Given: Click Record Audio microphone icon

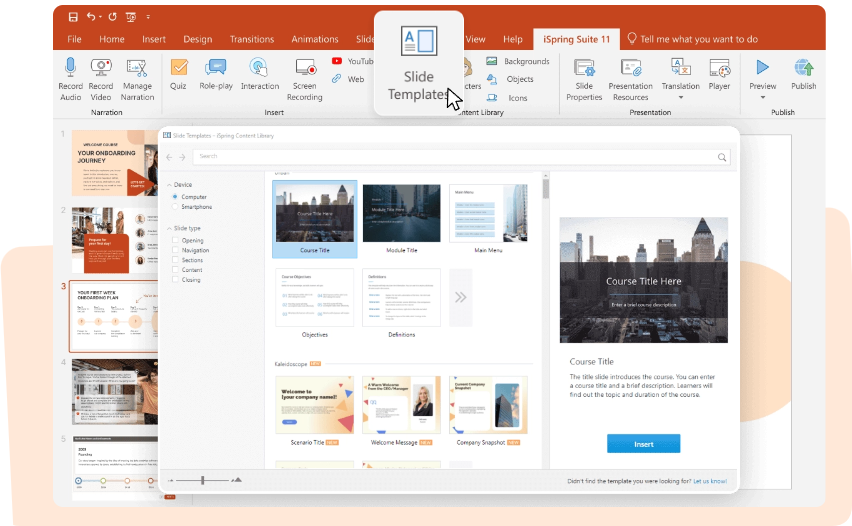Looking at the screenshot, I should pyautogui.click(x=70, y=67).
